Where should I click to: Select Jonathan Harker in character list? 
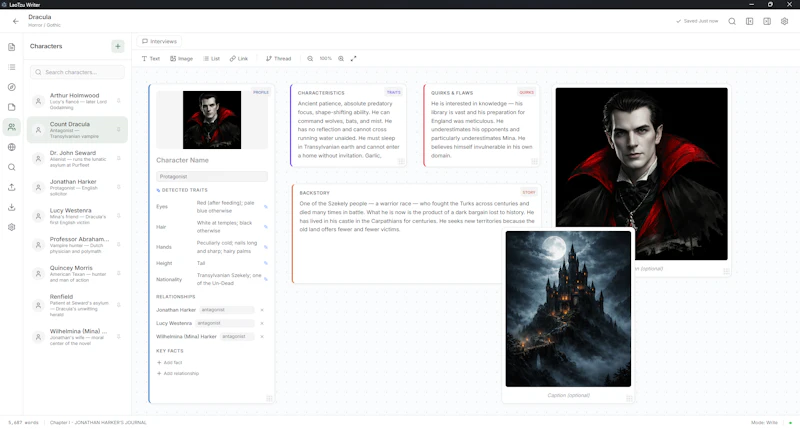click(78, 187)
